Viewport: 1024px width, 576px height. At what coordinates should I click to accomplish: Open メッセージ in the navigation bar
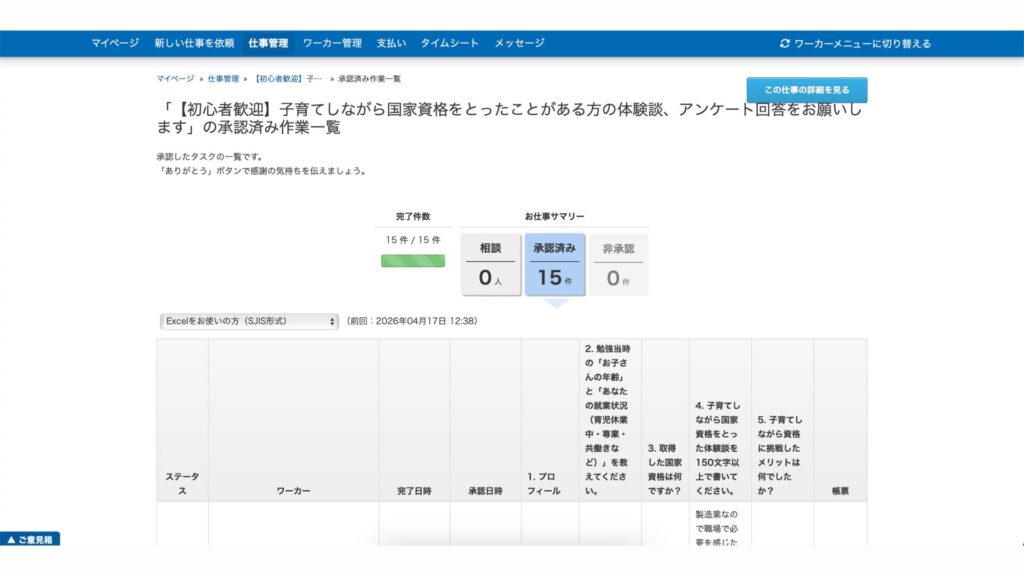pyautogui.click(x=519, y=43)
